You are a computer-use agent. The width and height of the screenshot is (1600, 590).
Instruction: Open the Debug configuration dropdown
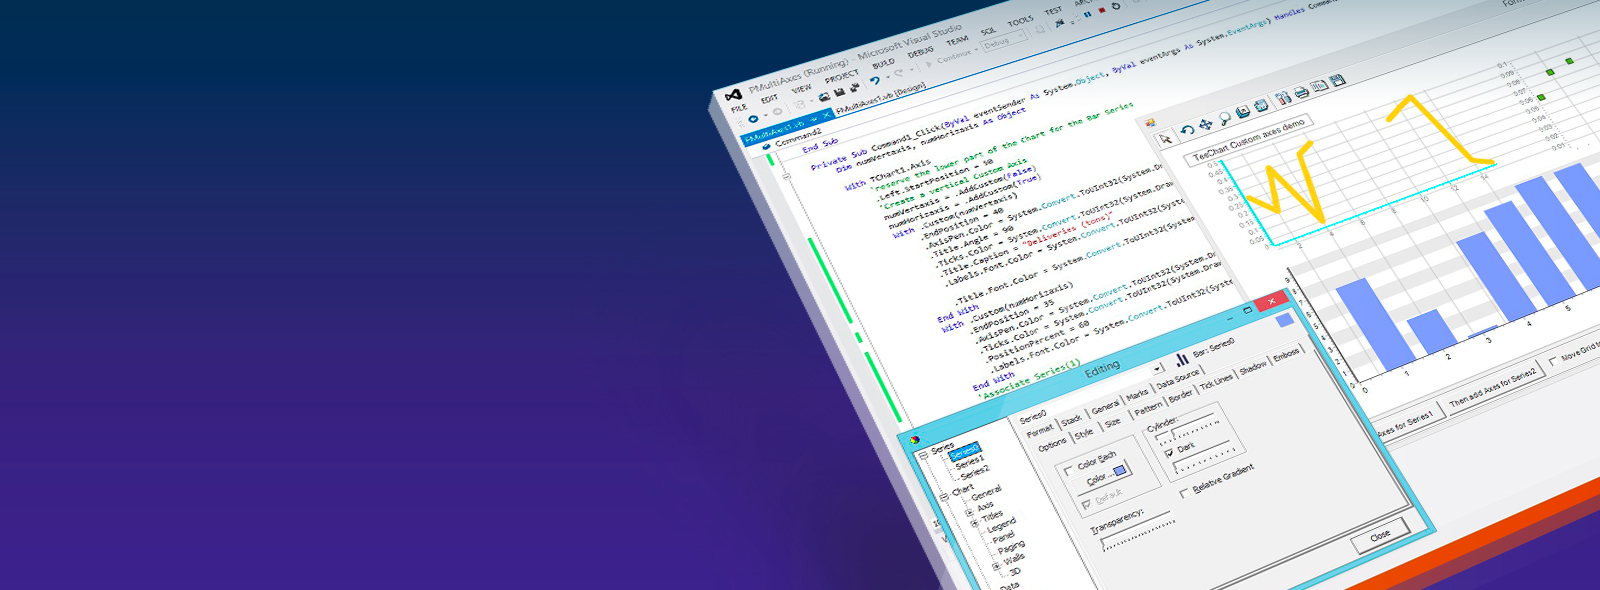(1006, 41)
